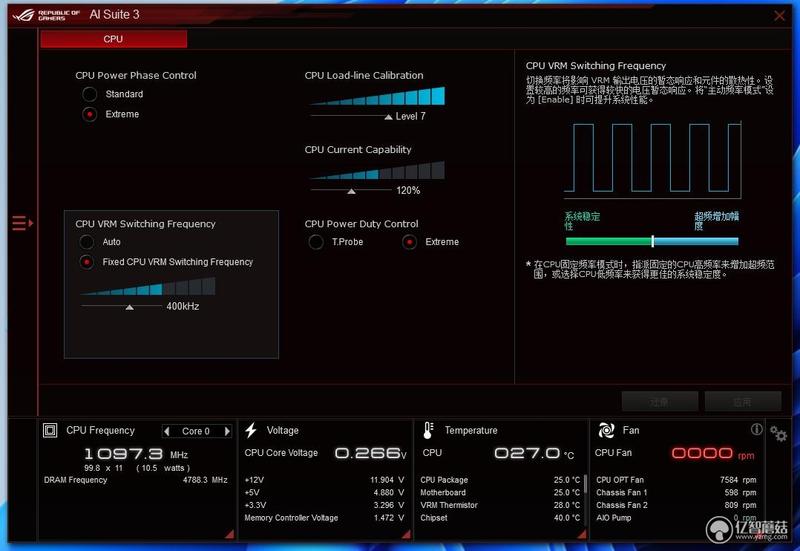The image size is (800, 551).
Task: Click the VRM switching waveform graph
Action: 653,159
